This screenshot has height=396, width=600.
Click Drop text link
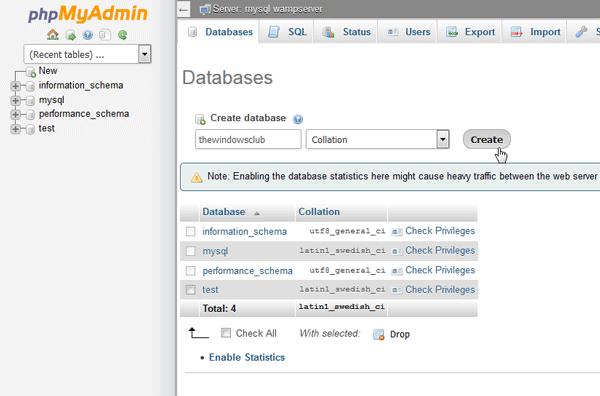(400, 334)
